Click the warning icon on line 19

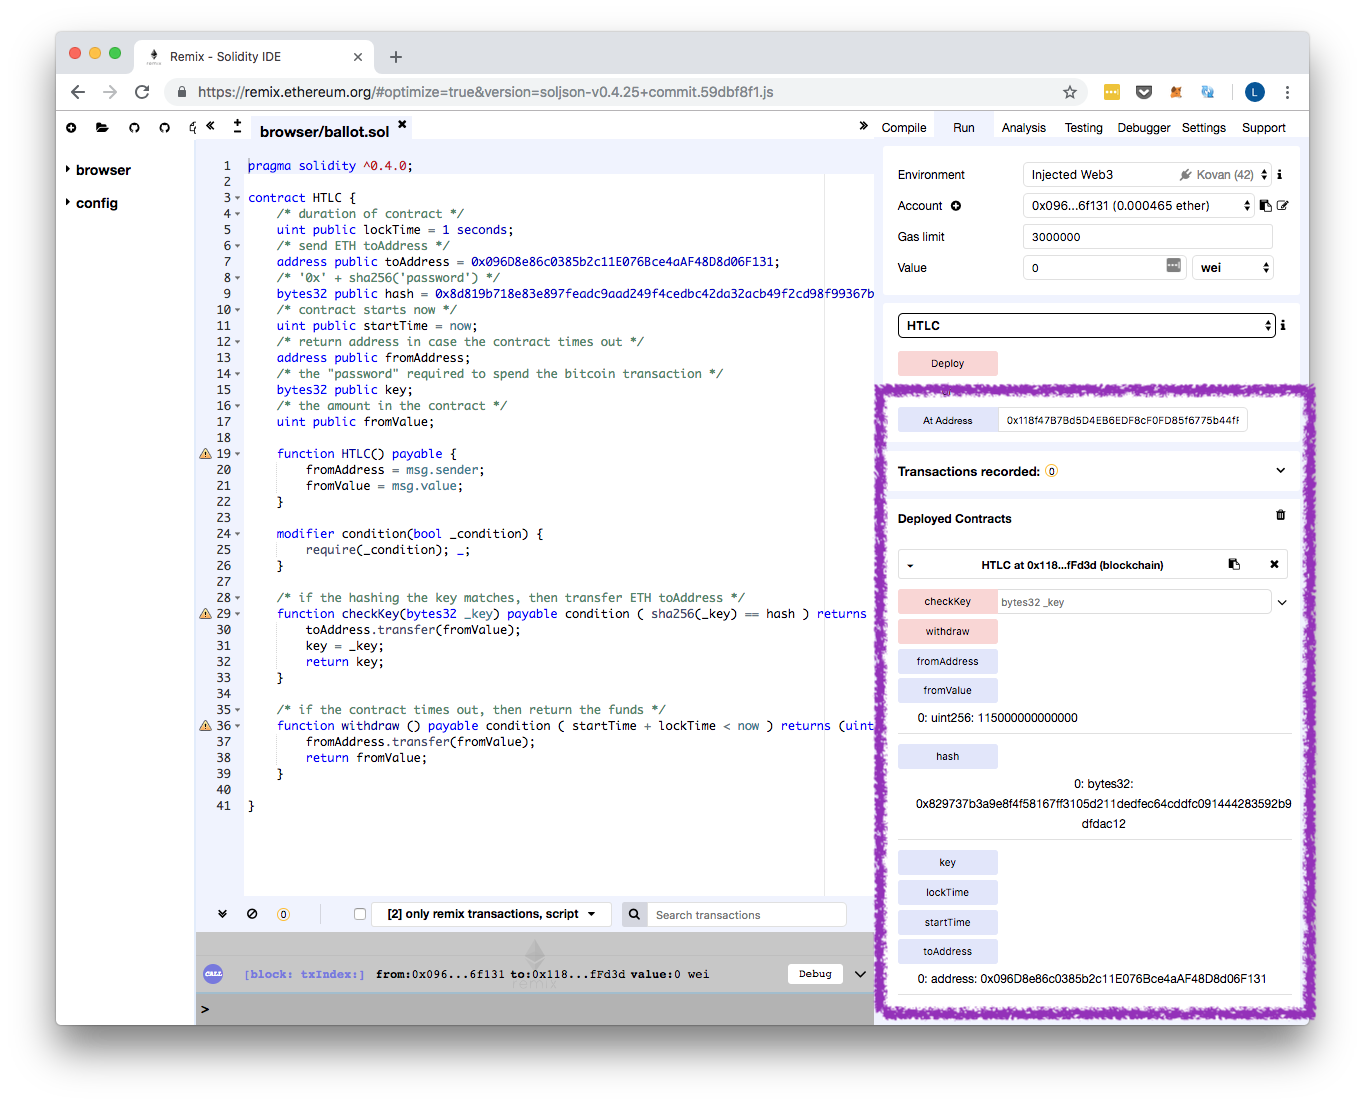[205, 454]
